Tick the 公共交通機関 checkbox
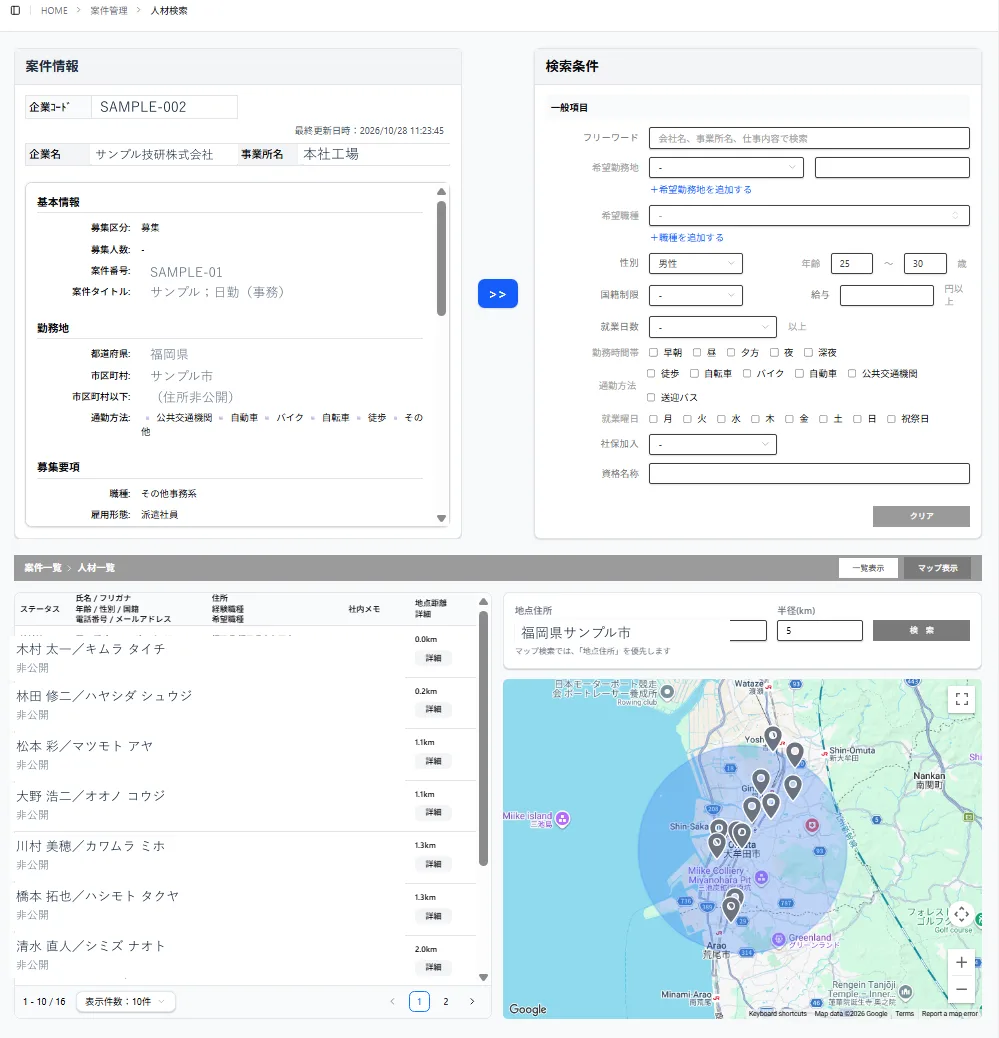Screen dimensions: 999x1038 tap(852, 373)
